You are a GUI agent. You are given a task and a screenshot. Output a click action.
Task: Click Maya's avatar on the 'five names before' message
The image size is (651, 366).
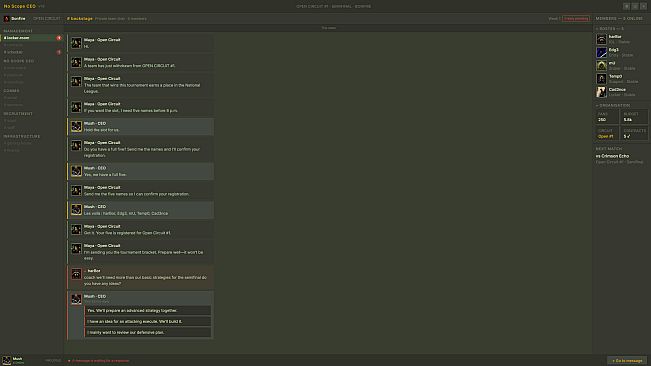(x=76, y=107)
